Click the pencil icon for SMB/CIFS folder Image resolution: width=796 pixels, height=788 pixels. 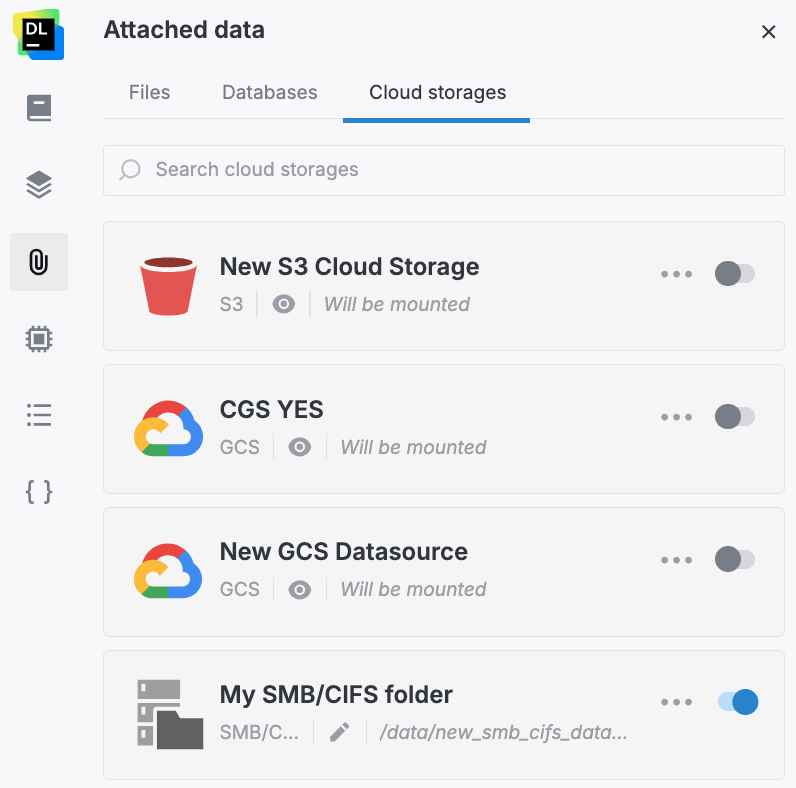(340, 732)
